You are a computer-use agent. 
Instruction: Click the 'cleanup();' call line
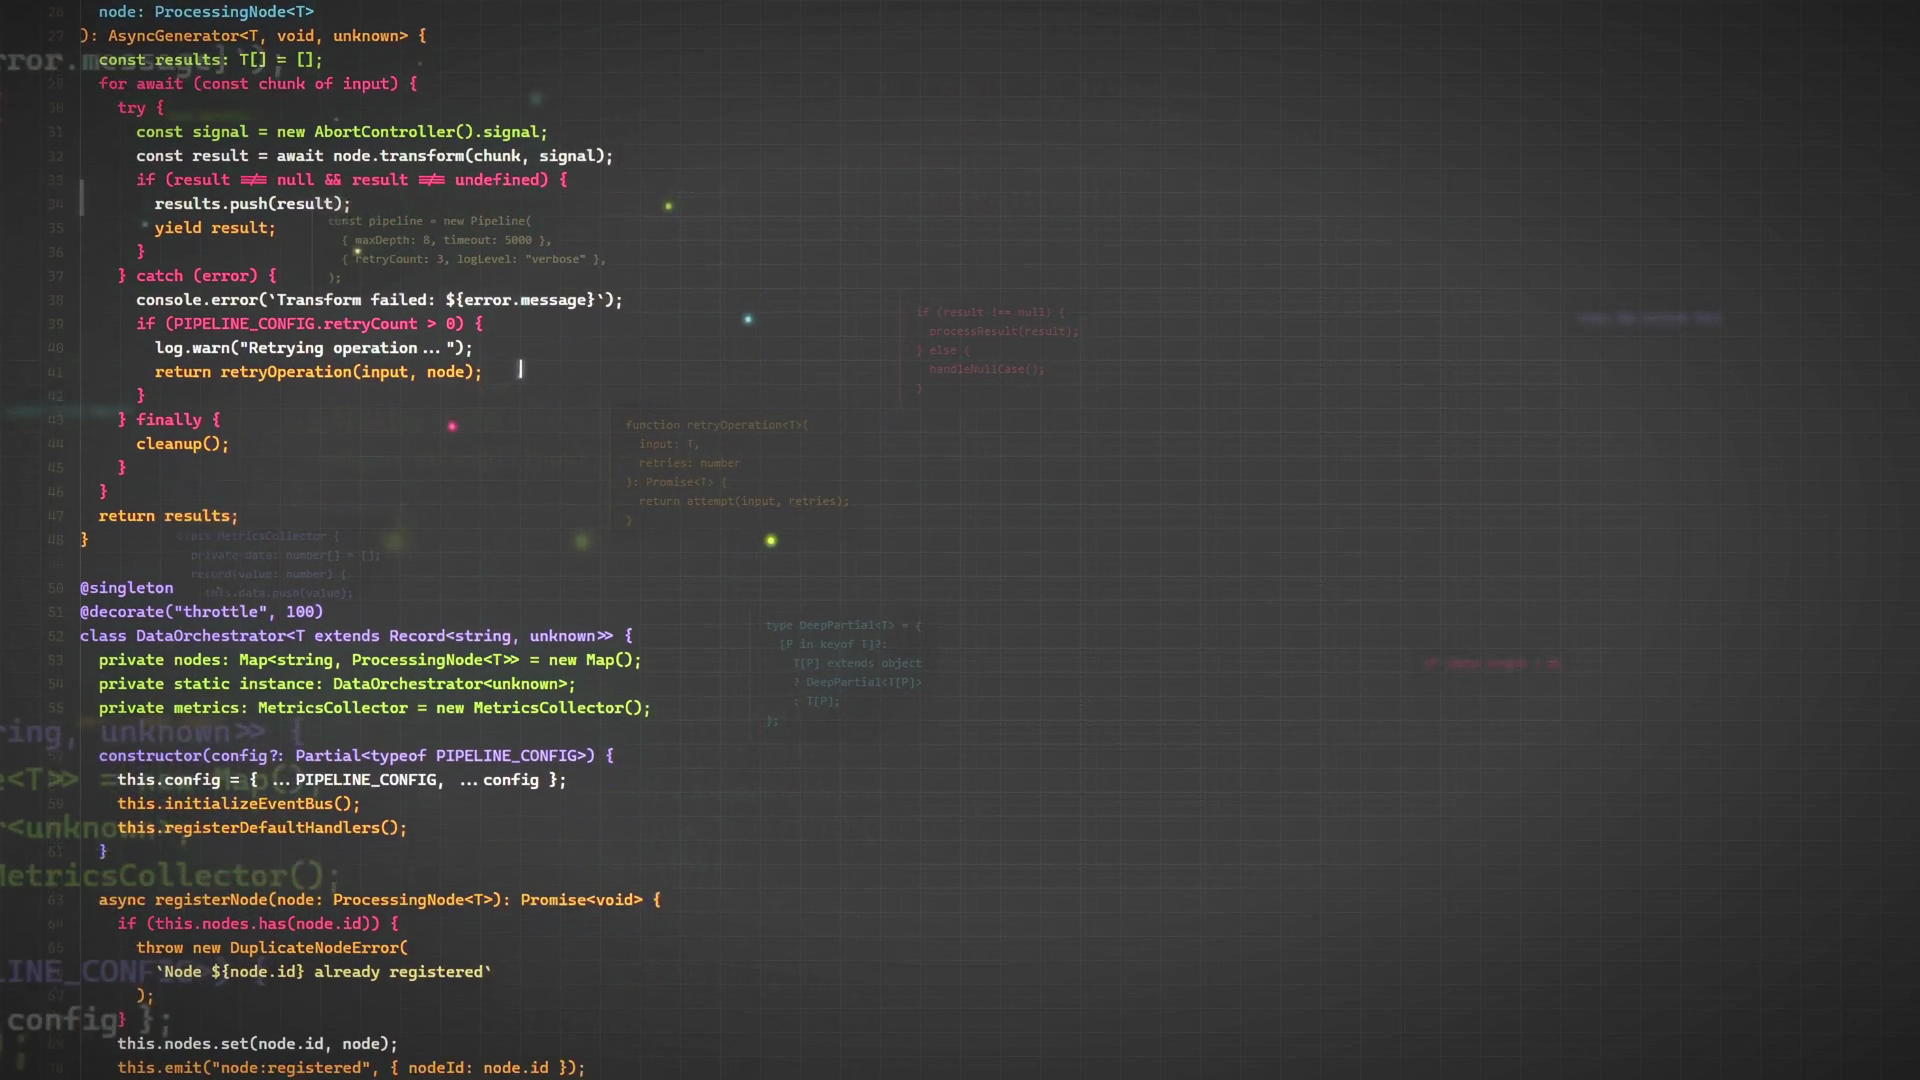click(183, 444)
